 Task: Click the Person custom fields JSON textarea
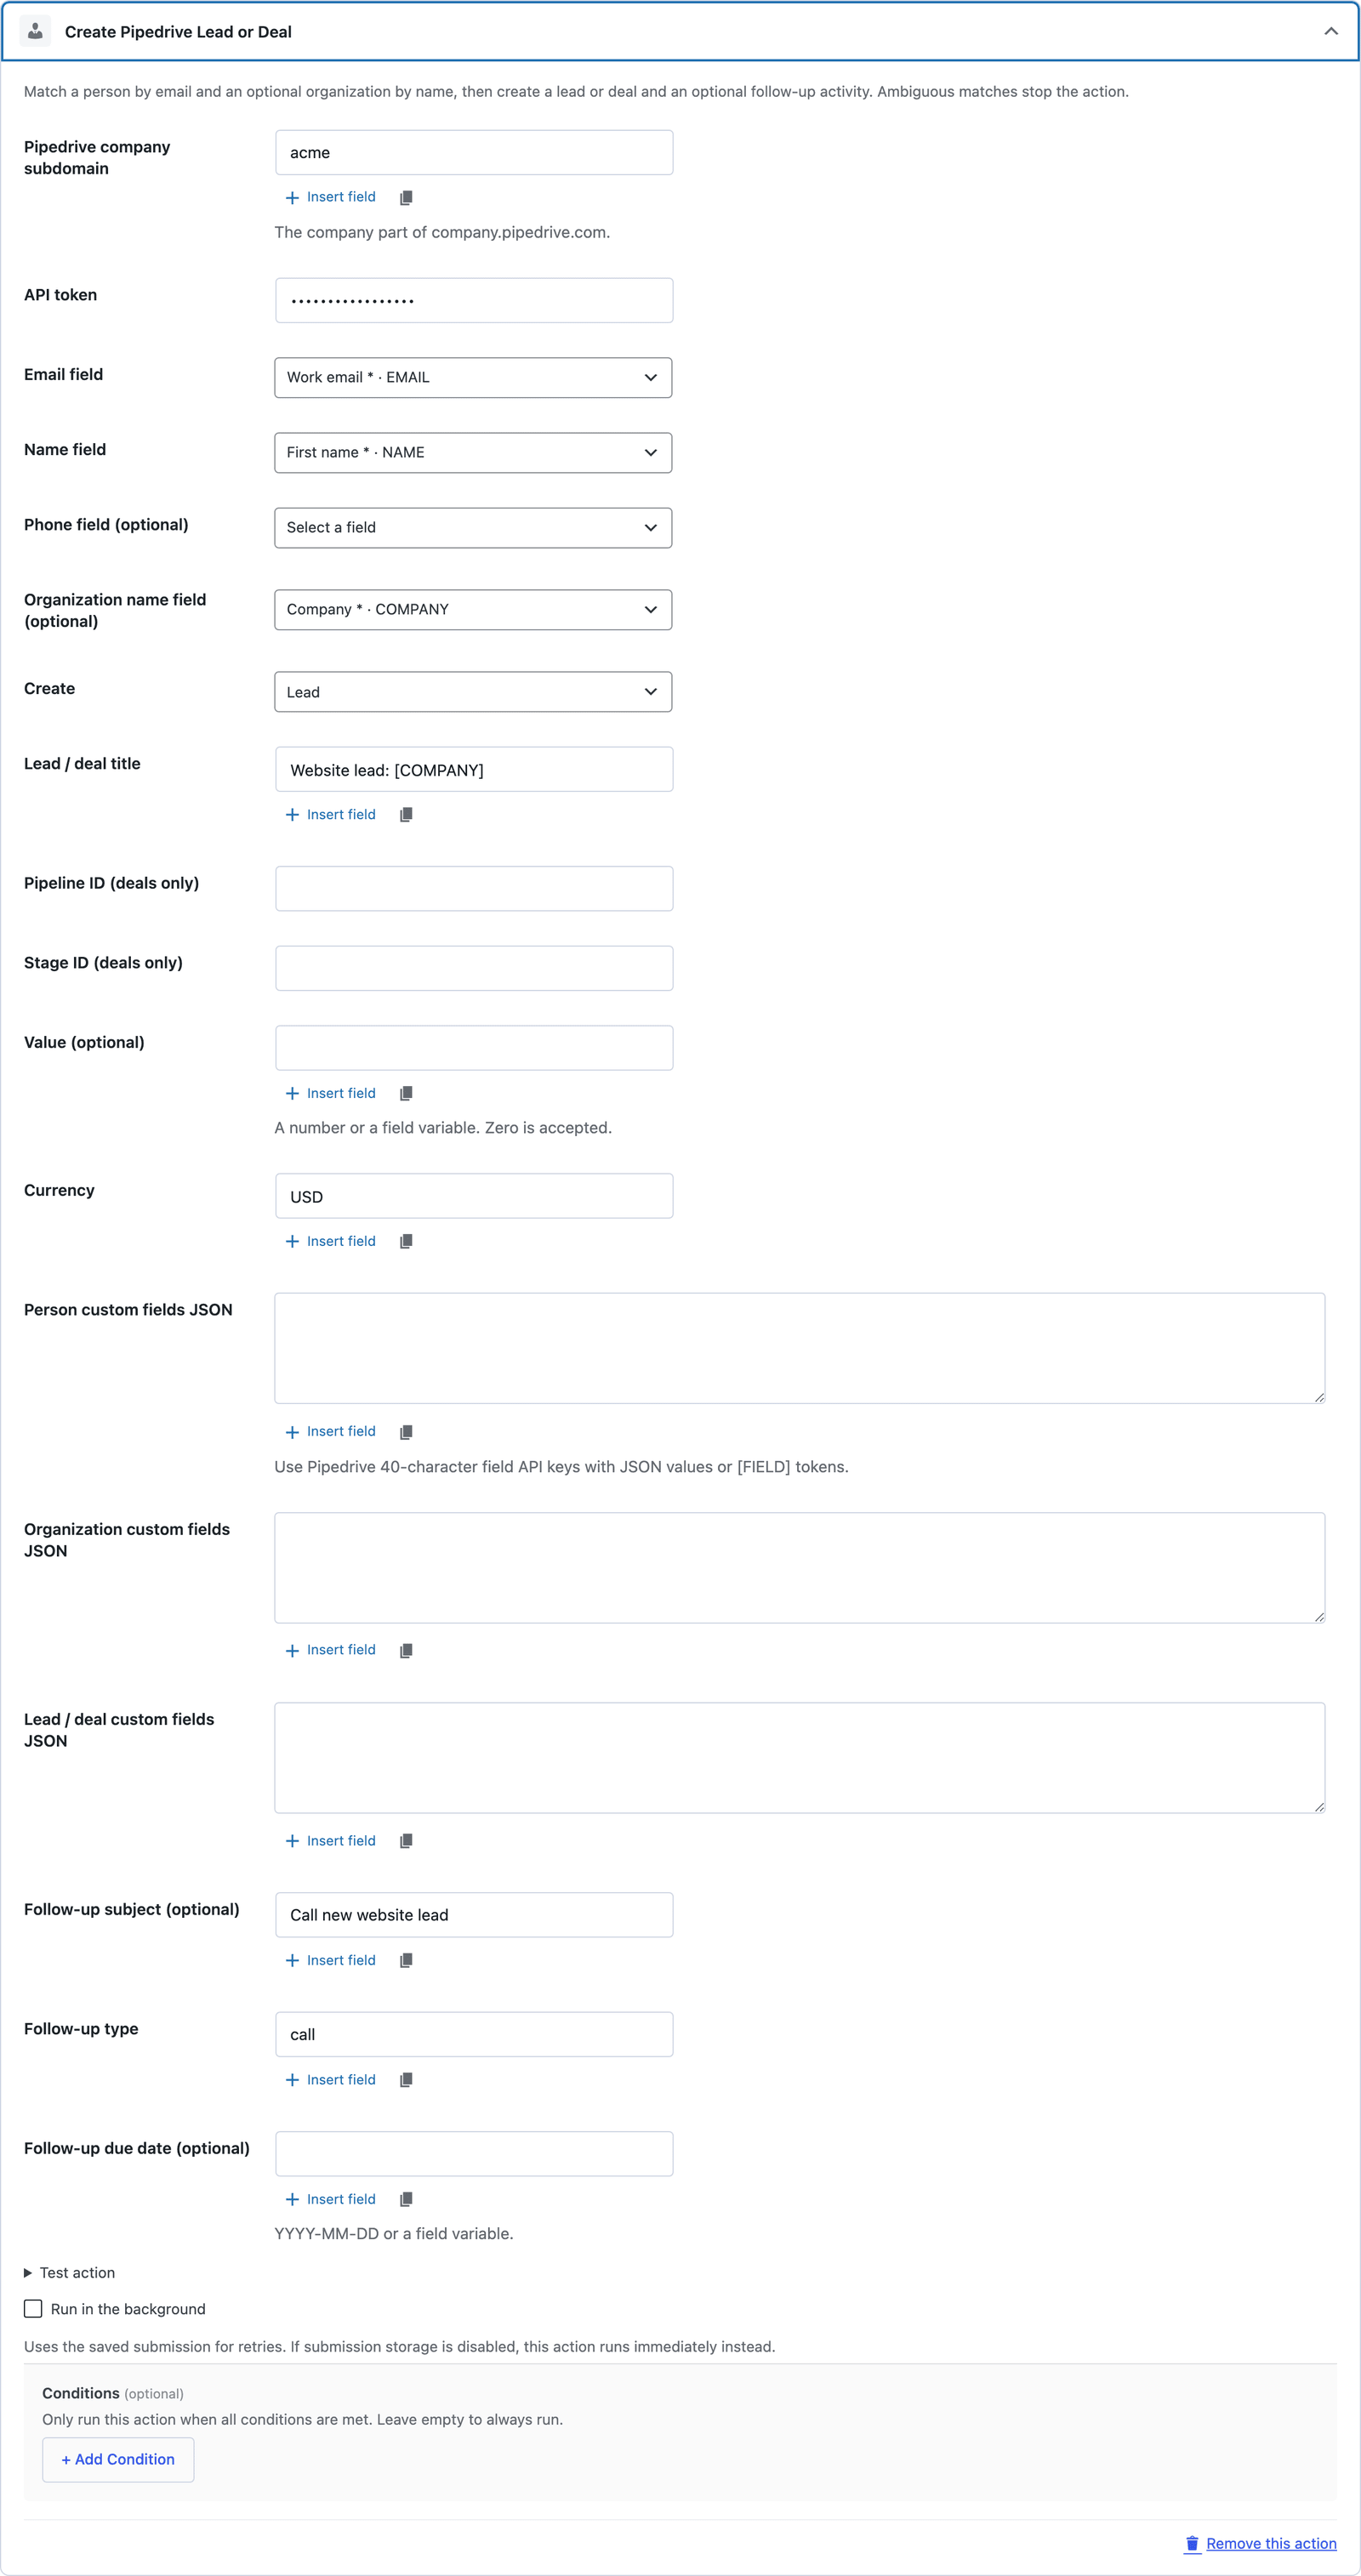[x=800, y=1348]
